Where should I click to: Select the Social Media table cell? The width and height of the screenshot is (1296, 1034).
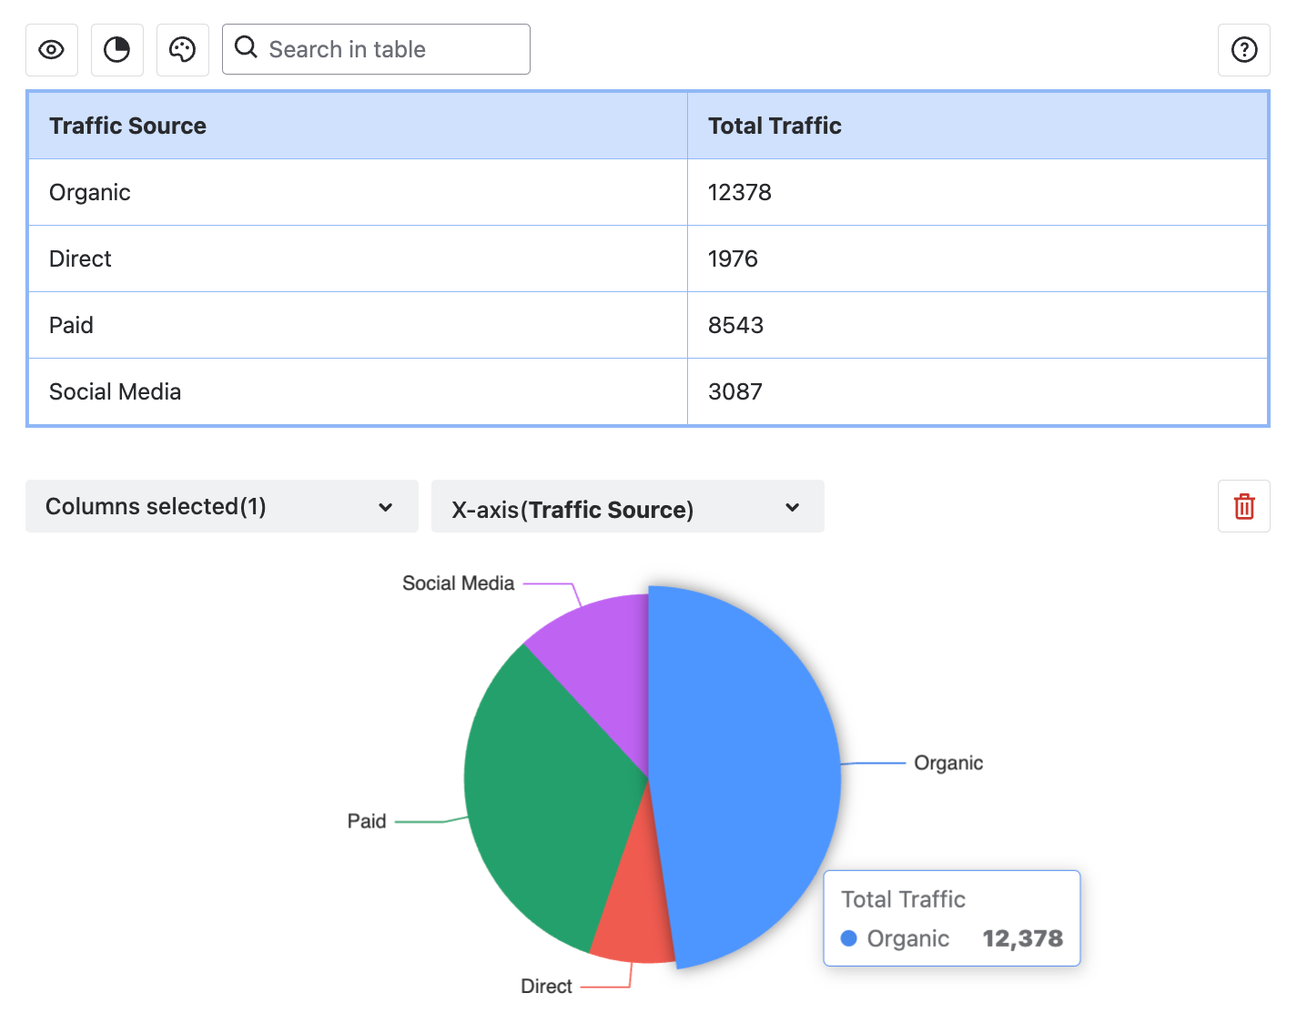pos(358,392)
